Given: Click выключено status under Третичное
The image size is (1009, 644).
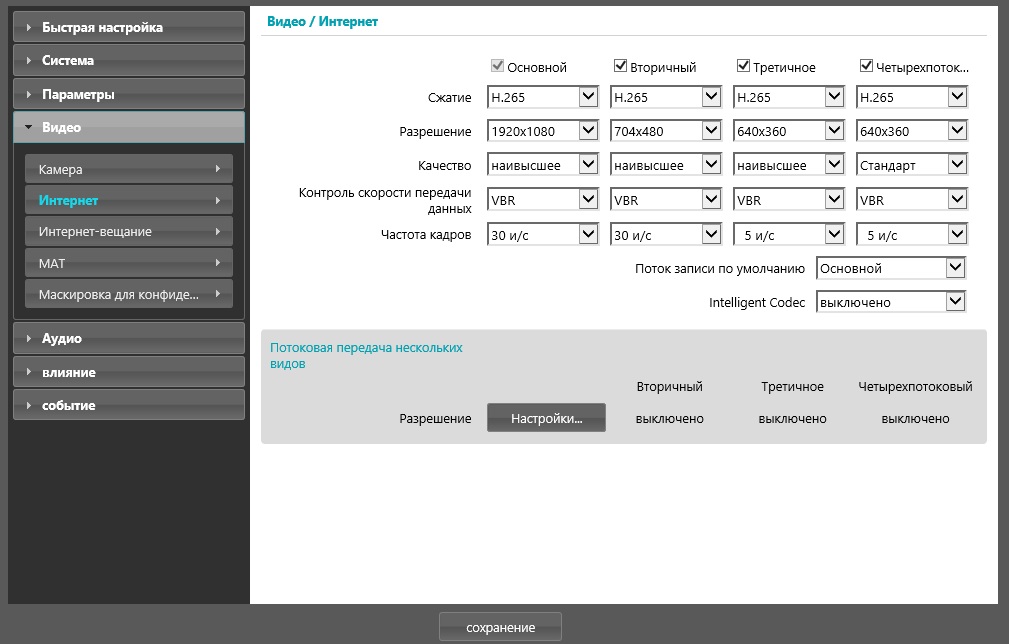Looking at the screenshot, I should coord(792,419).
